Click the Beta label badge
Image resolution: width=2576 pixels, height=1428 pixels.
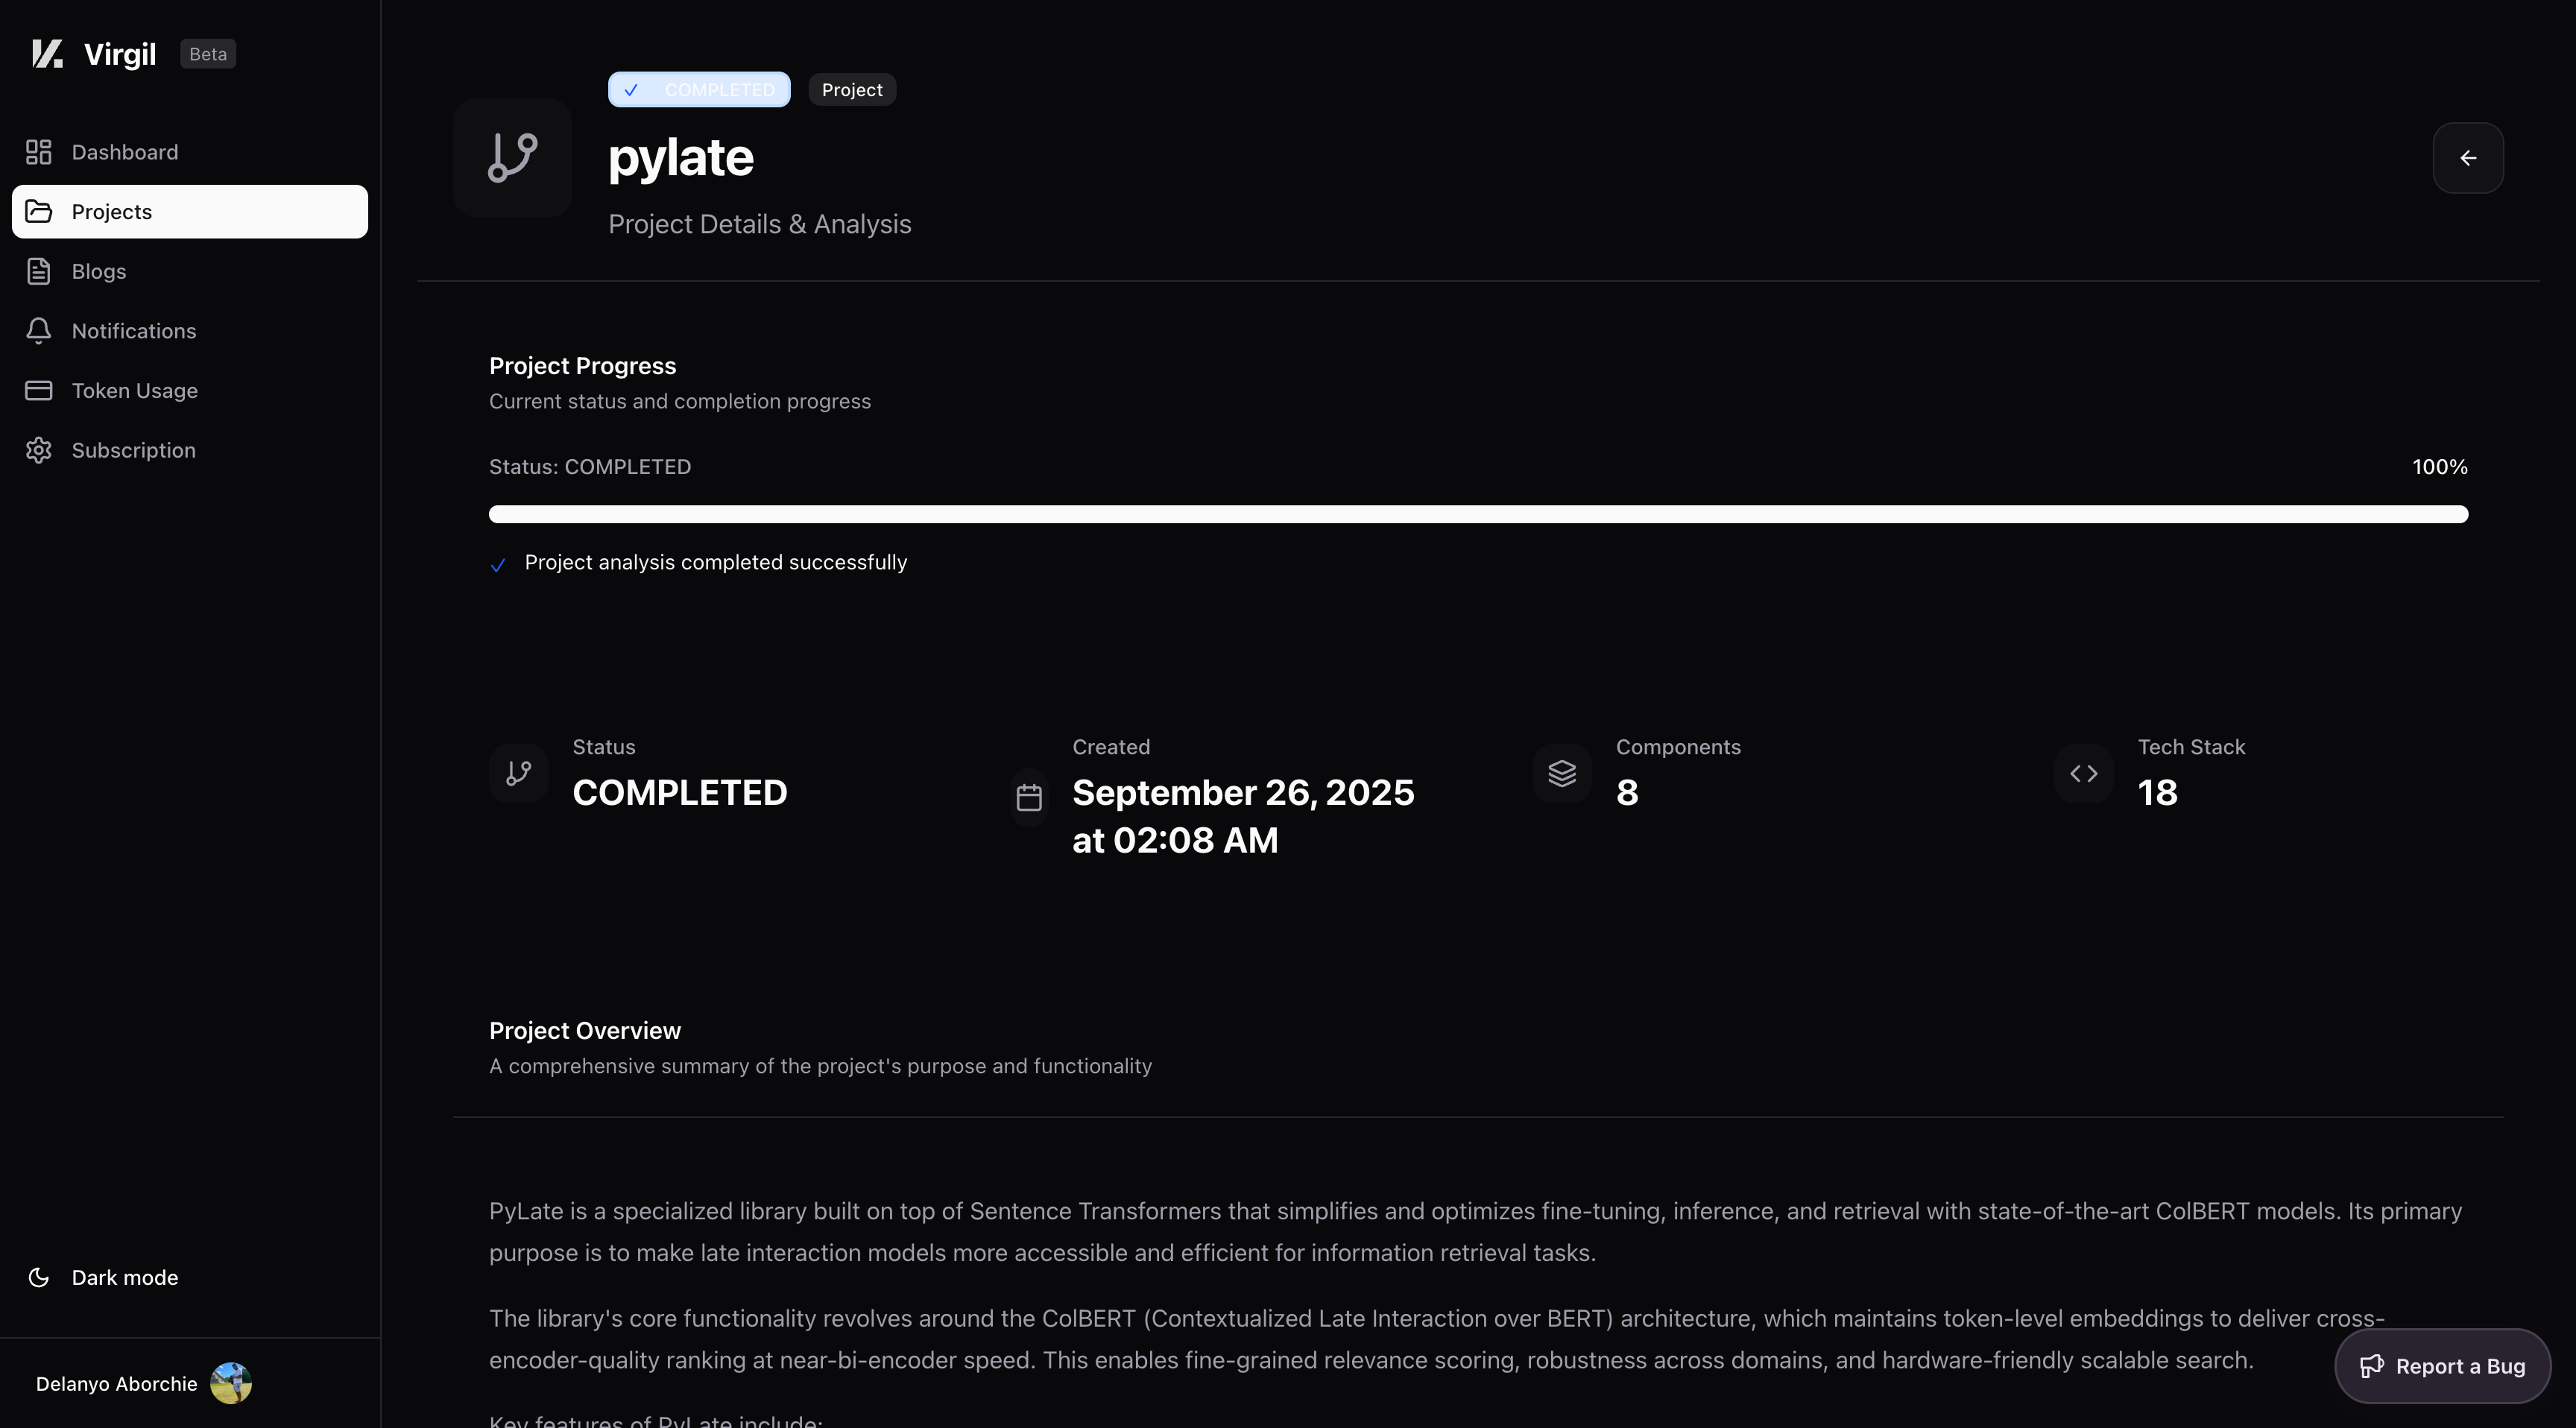tap(208, 54)
